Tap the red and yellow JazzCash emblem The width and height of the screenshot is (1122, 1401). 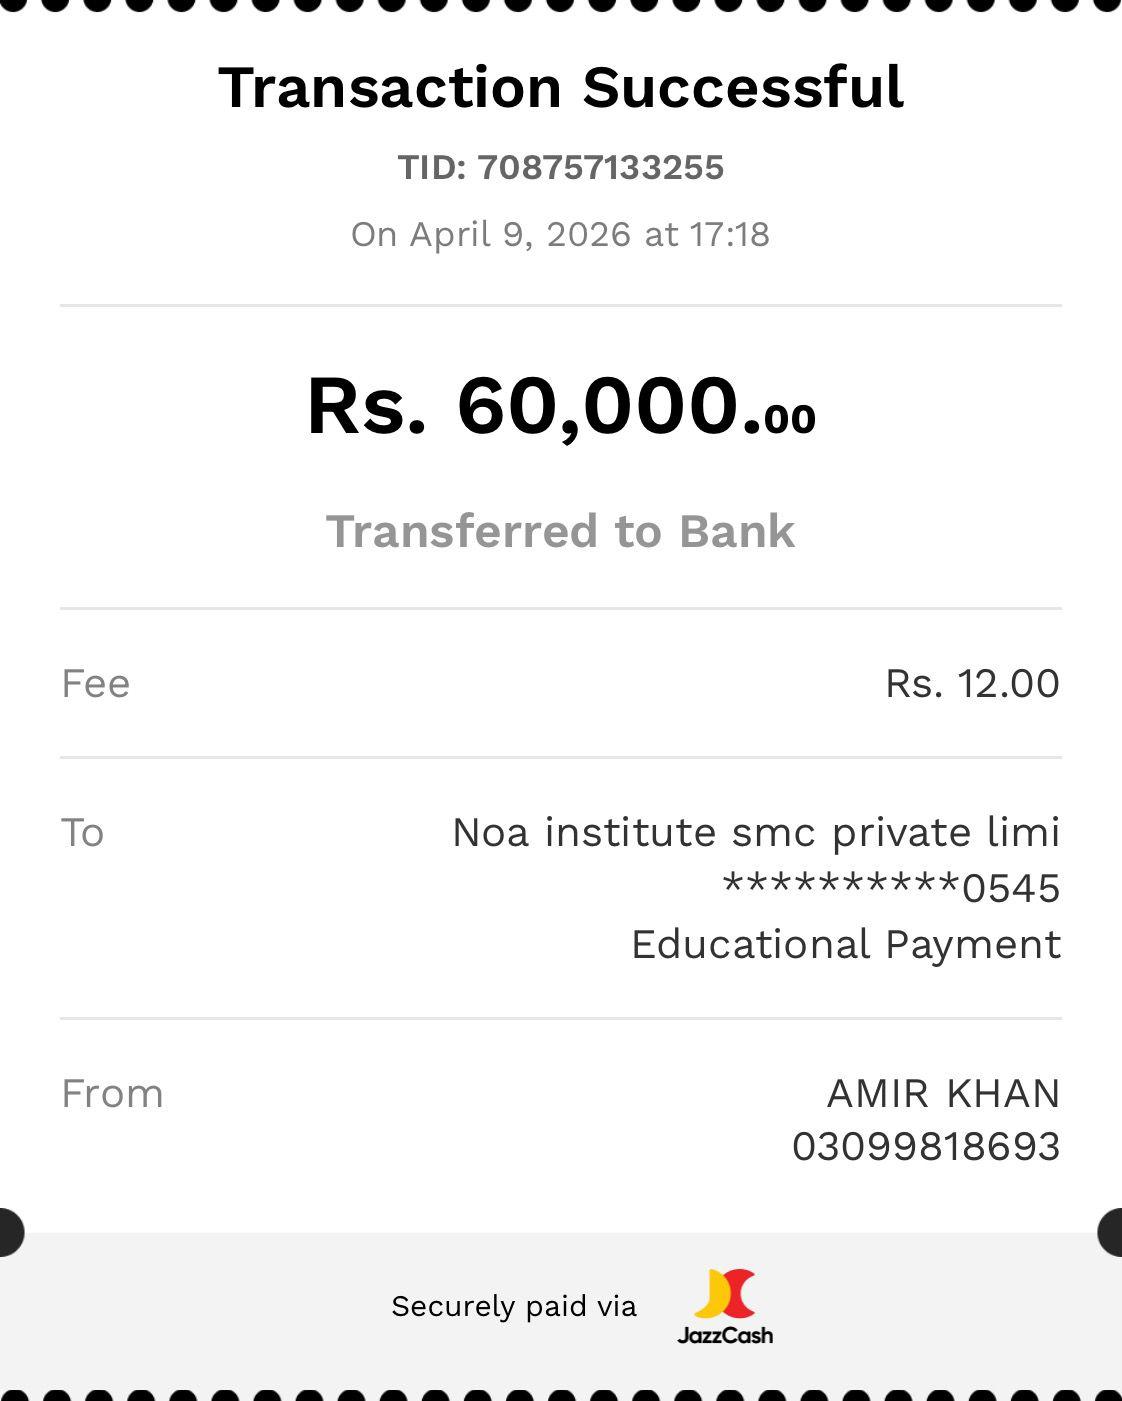pos(726,1294)
